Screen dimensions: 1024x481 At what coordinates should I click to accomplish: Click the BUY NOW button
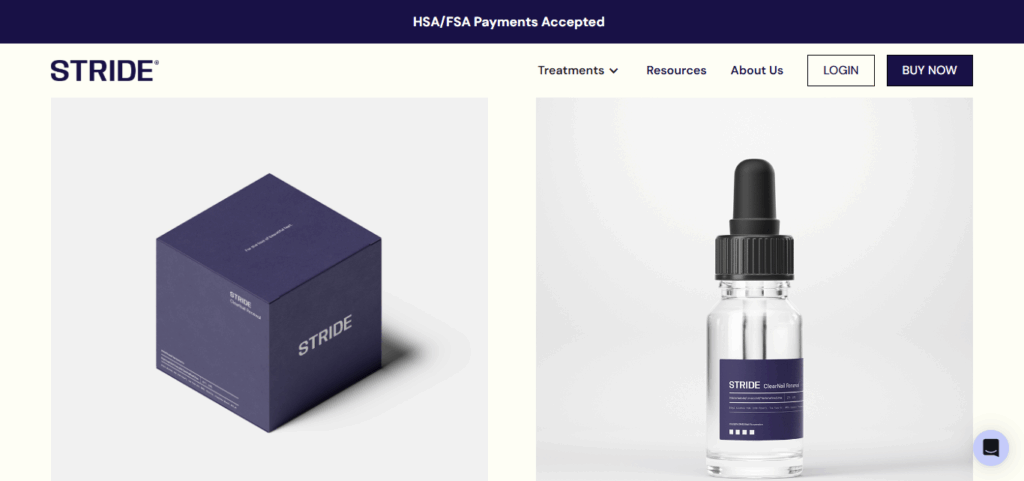pyautogui.click(x=929, y=70)
